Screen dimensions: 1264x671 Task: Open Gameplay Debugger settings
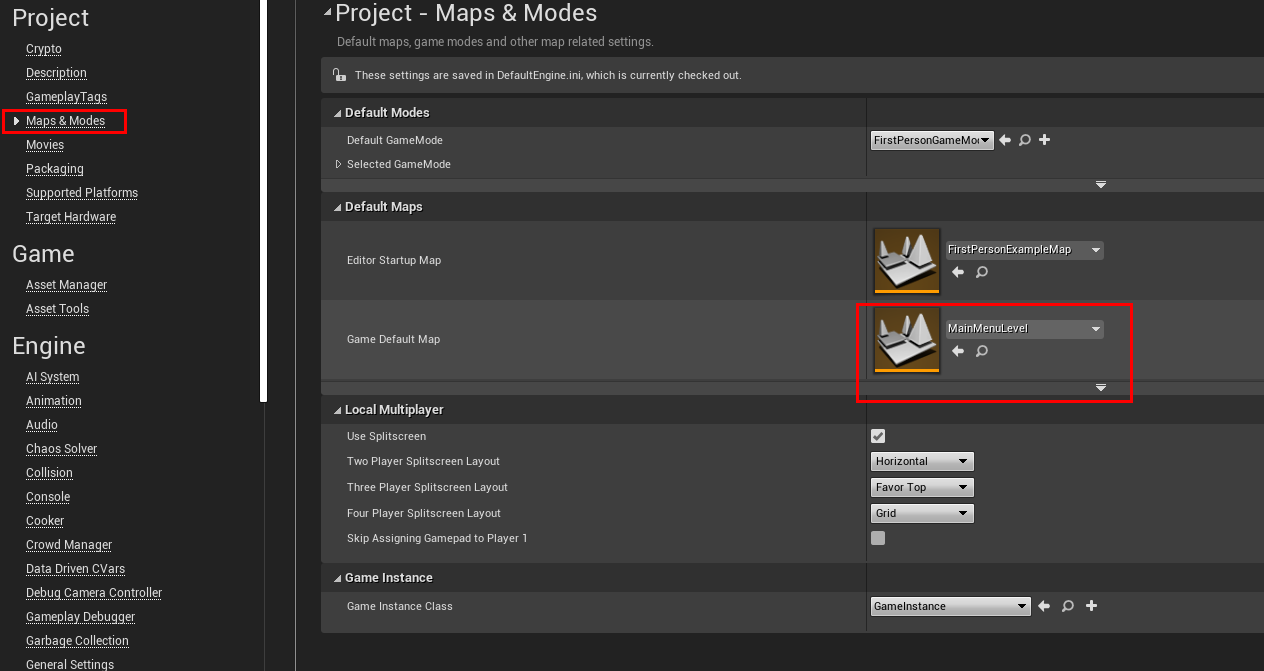tap(80, 617)
